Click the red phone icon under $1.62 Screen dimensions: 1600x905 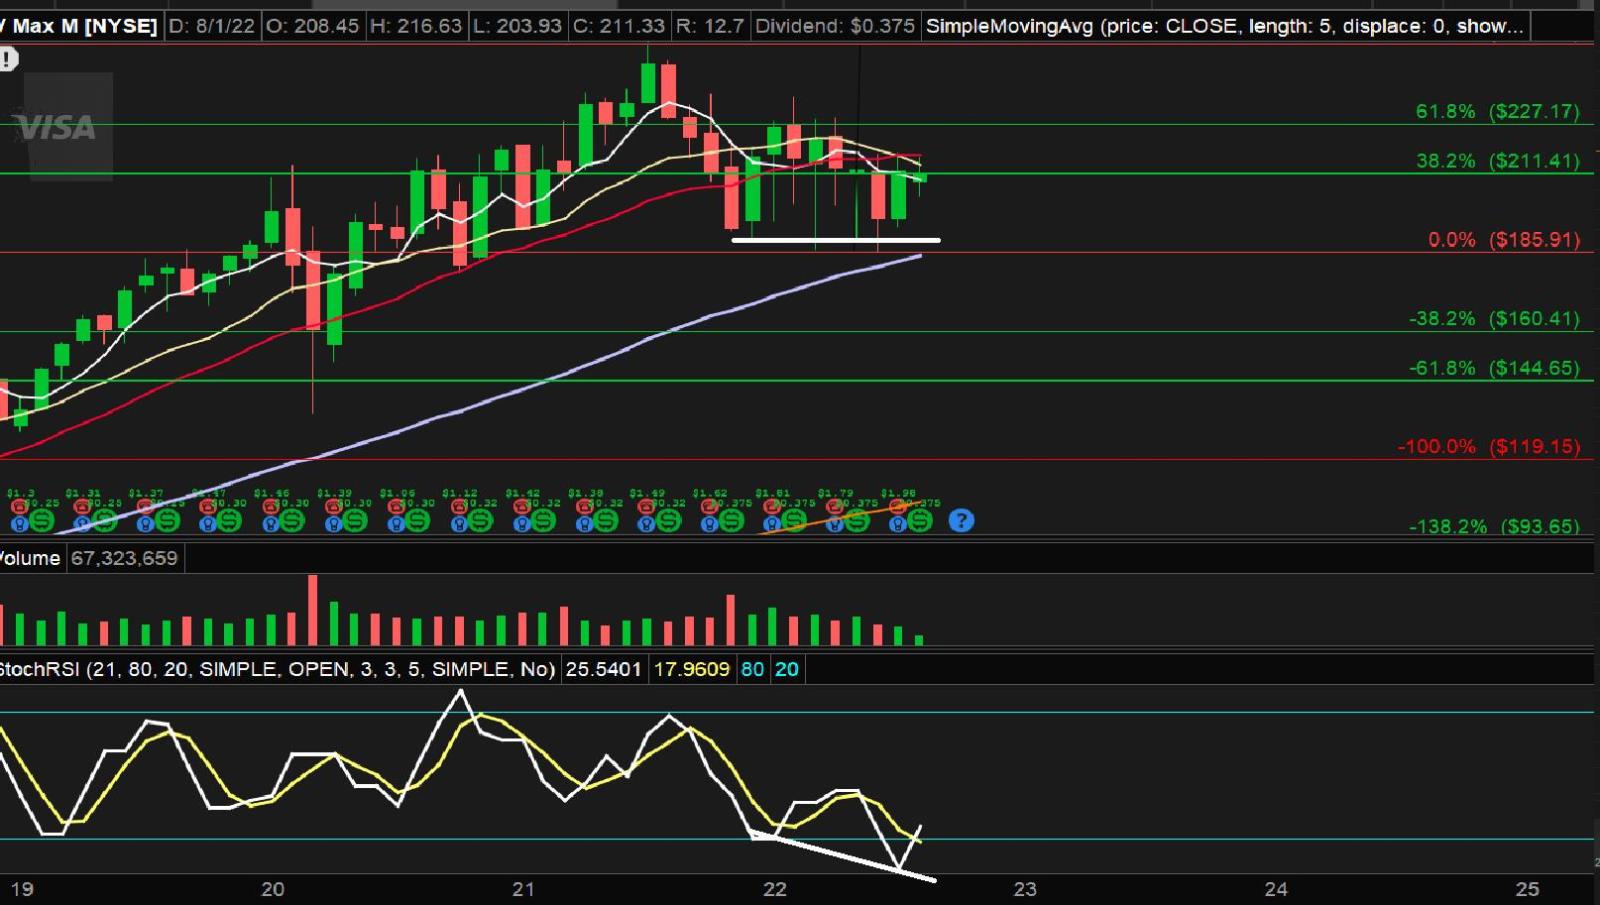710,507
